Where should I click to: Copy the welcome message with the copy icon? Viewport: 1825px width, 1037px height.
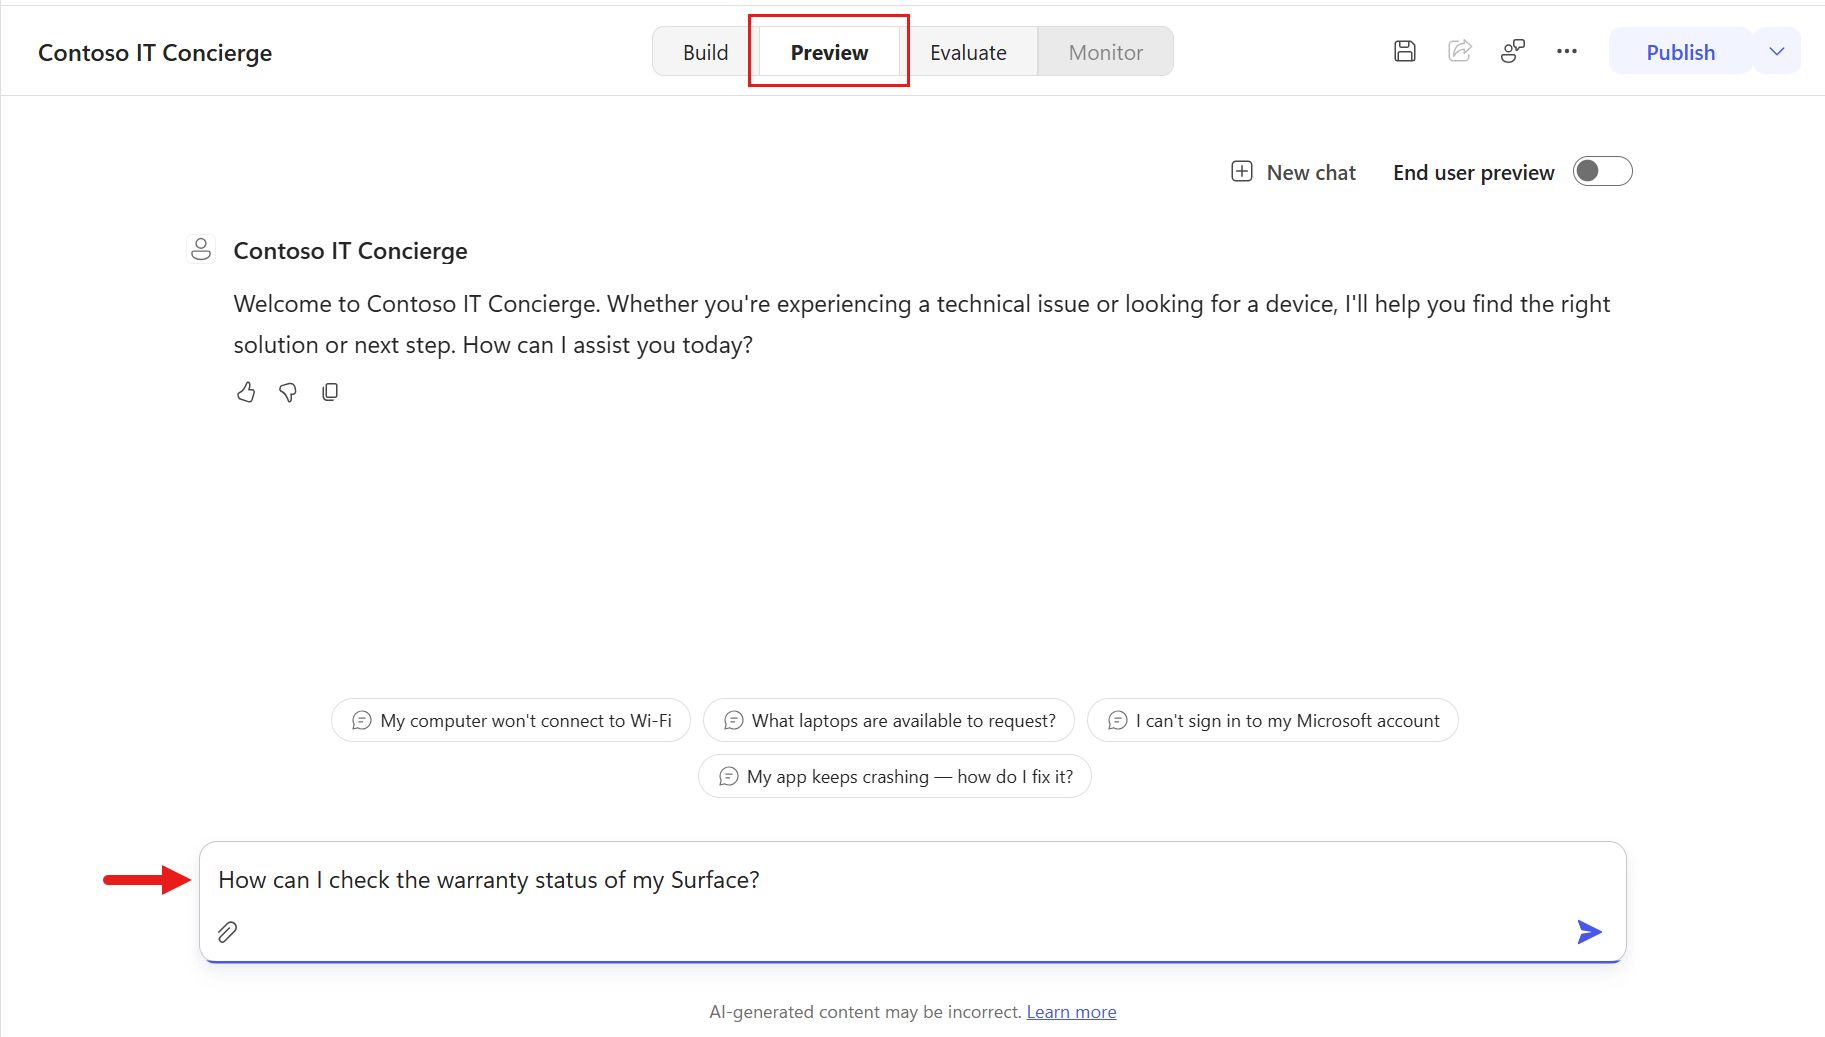click(330, 392)
